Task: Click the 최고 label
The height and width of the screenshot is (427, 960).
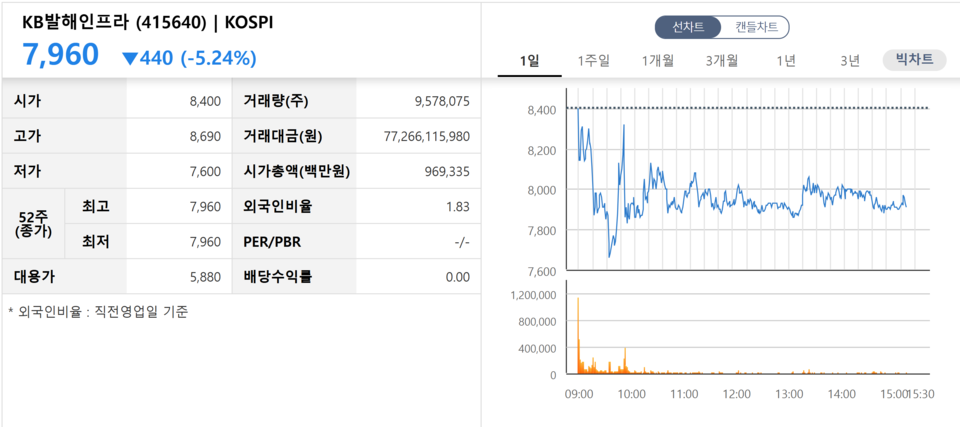Action: (96, 207)
